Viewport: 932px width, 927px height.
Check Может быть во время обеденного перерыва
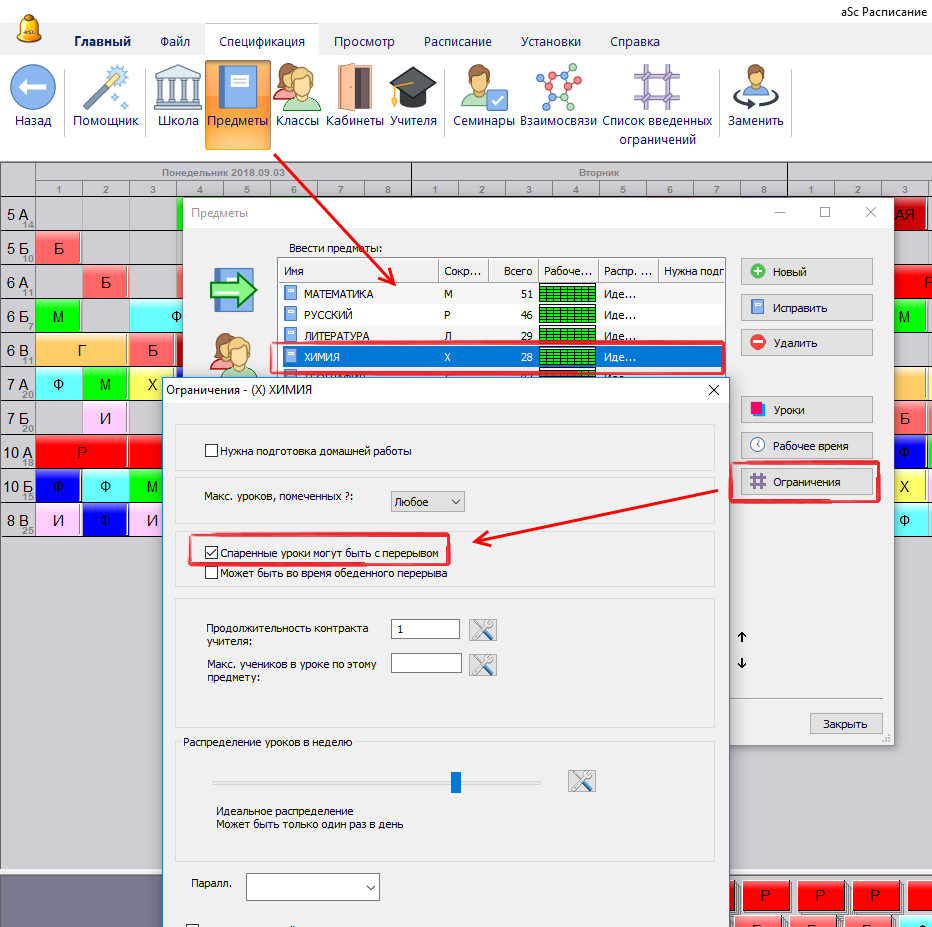(x=211, y=574)
